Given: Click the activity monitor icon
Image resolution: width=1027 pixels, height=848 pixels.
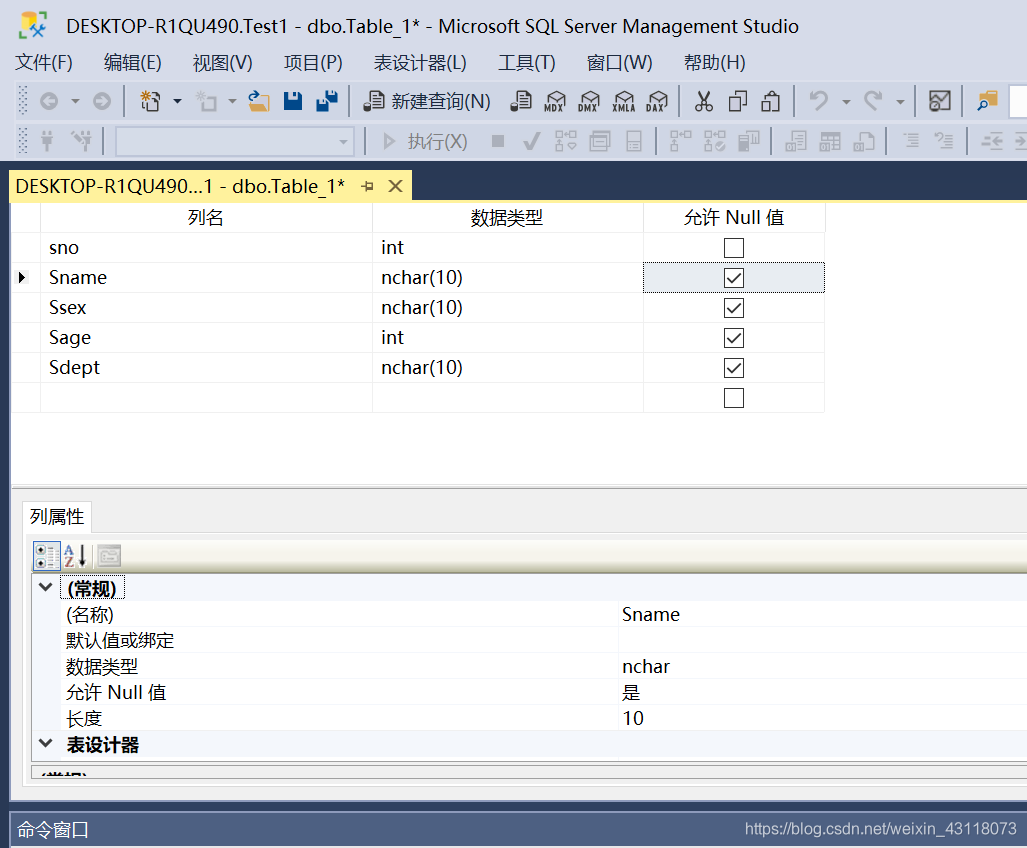Looking at the screenshot, I should 939,101.
